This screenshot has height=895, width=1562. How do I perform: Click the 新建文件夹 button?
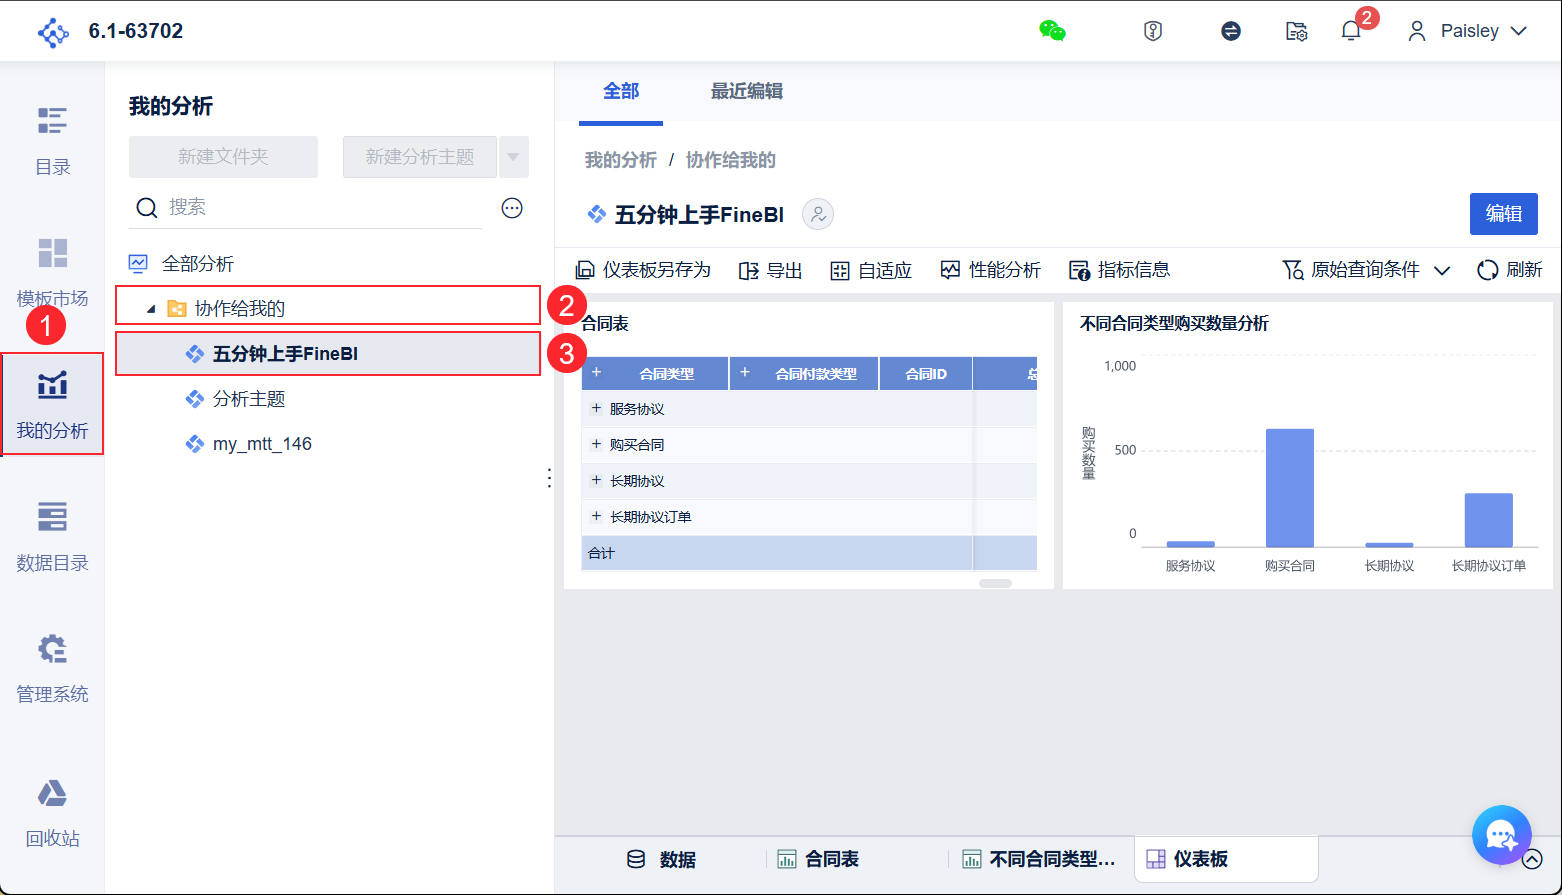coord(223,157)
